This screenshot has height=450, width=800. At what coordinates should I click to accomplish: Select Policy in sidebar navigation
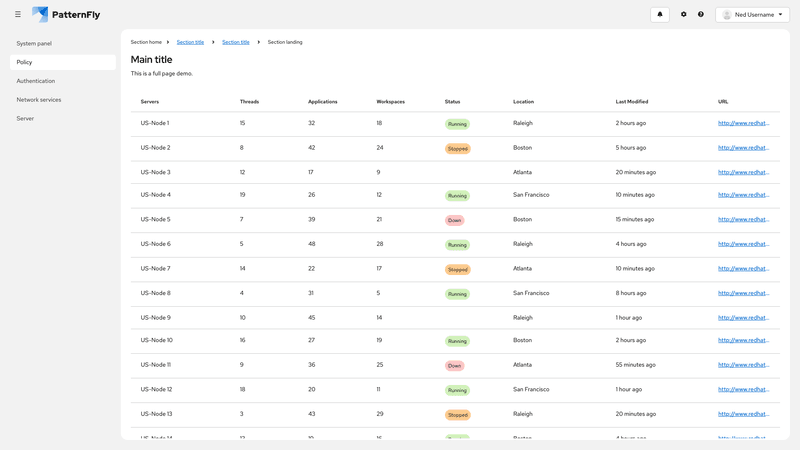[25, 62]
